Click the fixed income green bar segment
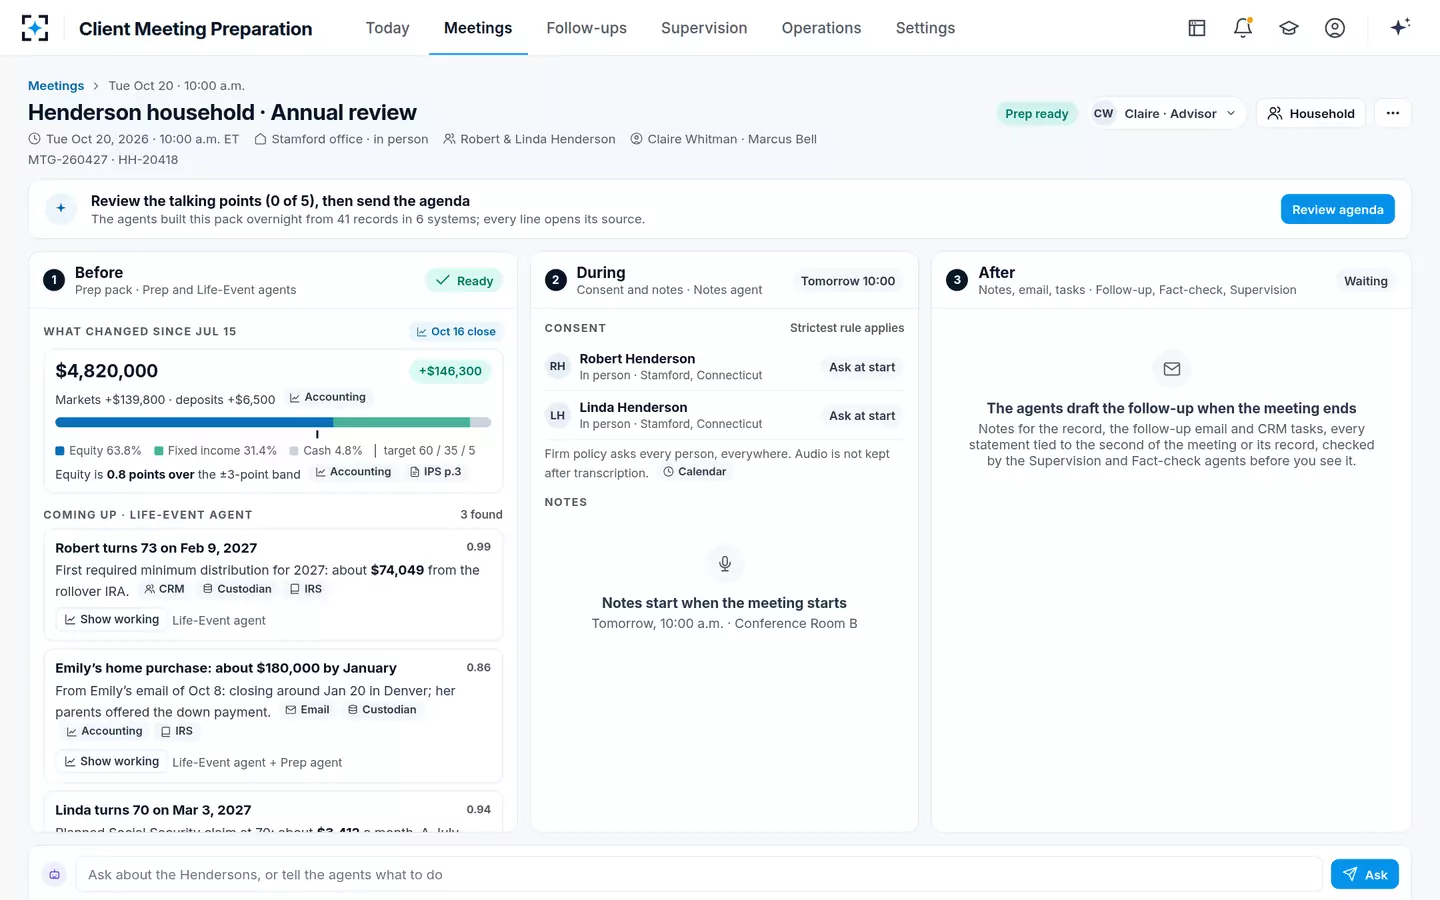1440x900 pixels. coord(401,422)
